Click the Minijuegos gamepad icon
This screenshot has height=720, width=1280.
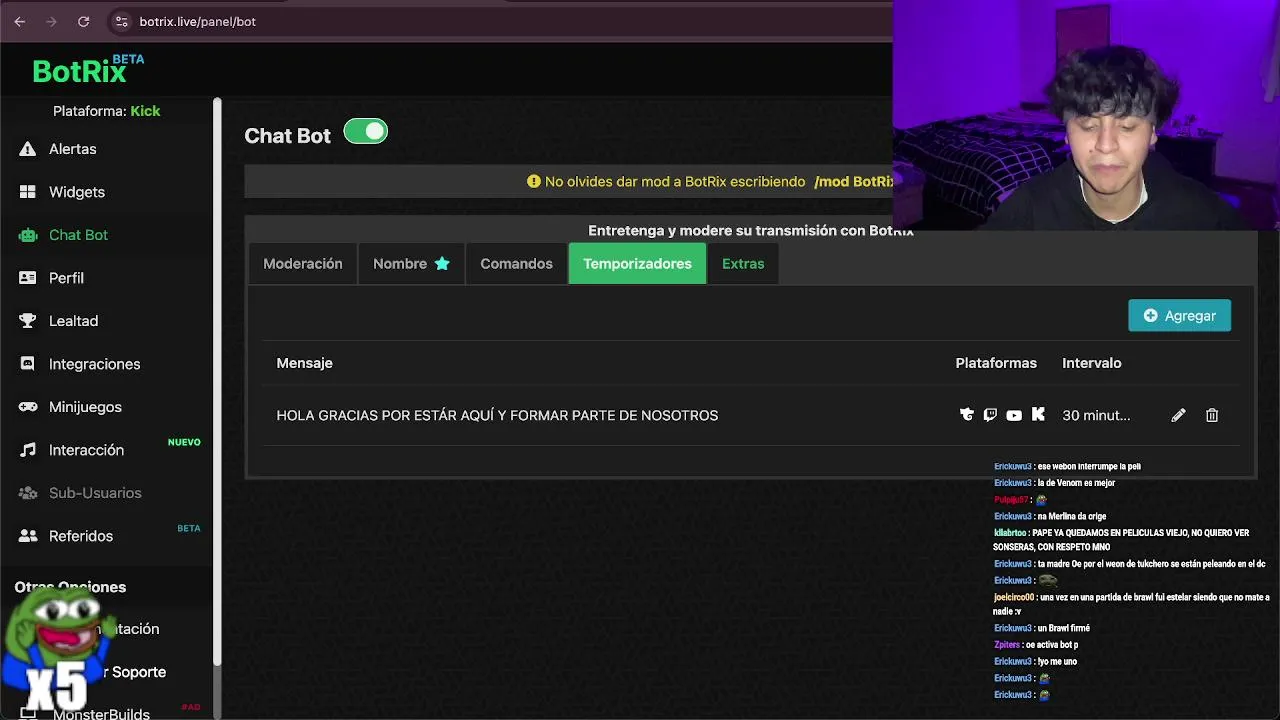[28, 407]
